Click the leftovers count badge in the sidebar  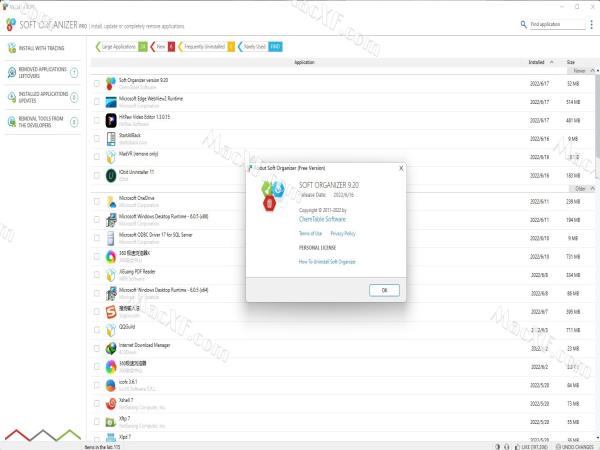[74, 73]
